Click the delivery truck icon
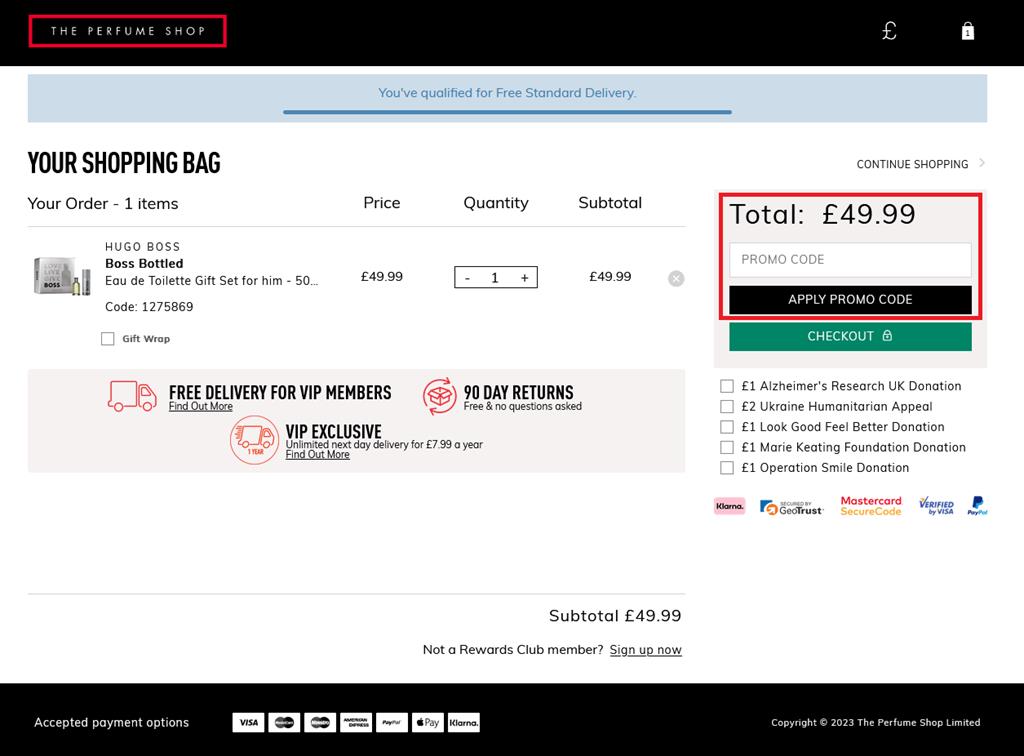Viewport: 1024px width, 756px height. pos(132,396)
